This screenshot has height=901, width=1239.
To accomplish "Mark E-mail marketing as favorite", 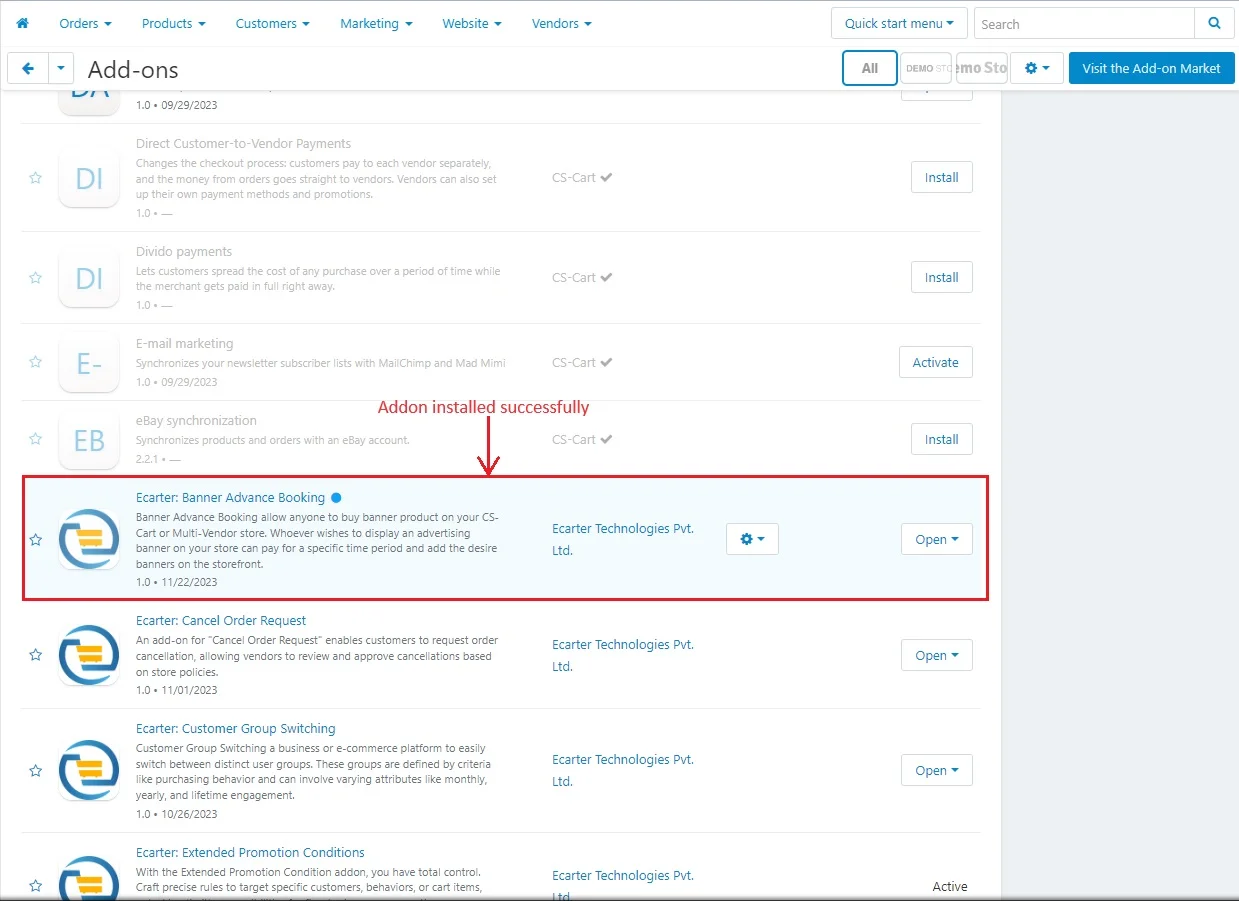I will coord(36,362).
